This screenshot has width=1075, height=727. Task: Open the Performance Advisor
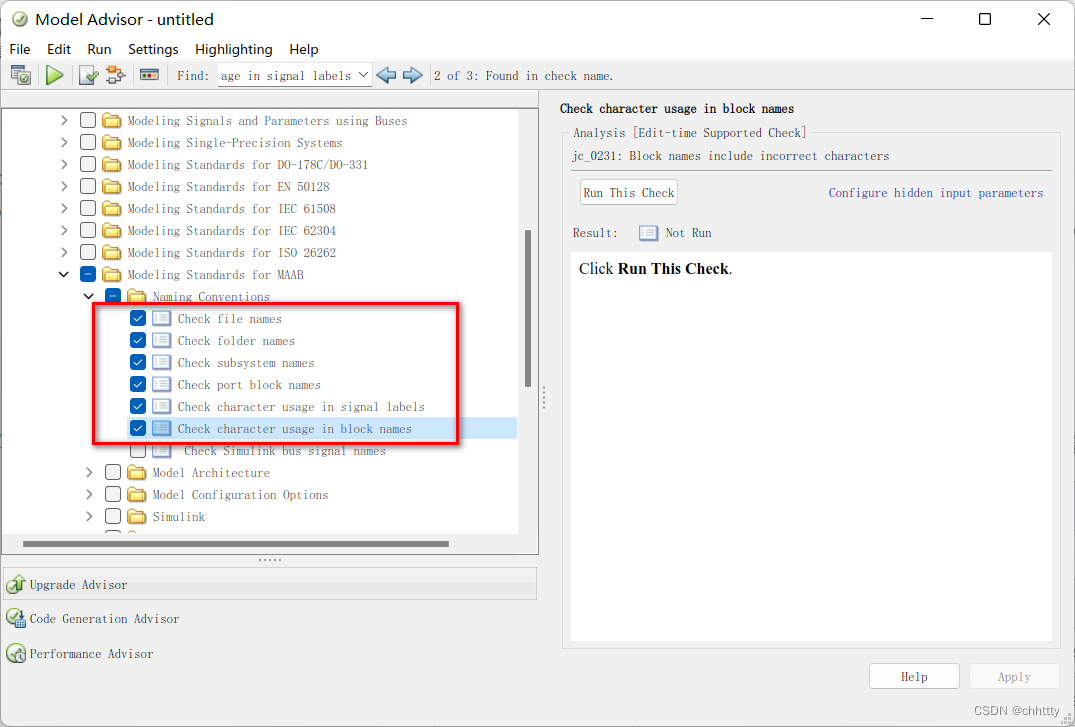coord(80,654)
